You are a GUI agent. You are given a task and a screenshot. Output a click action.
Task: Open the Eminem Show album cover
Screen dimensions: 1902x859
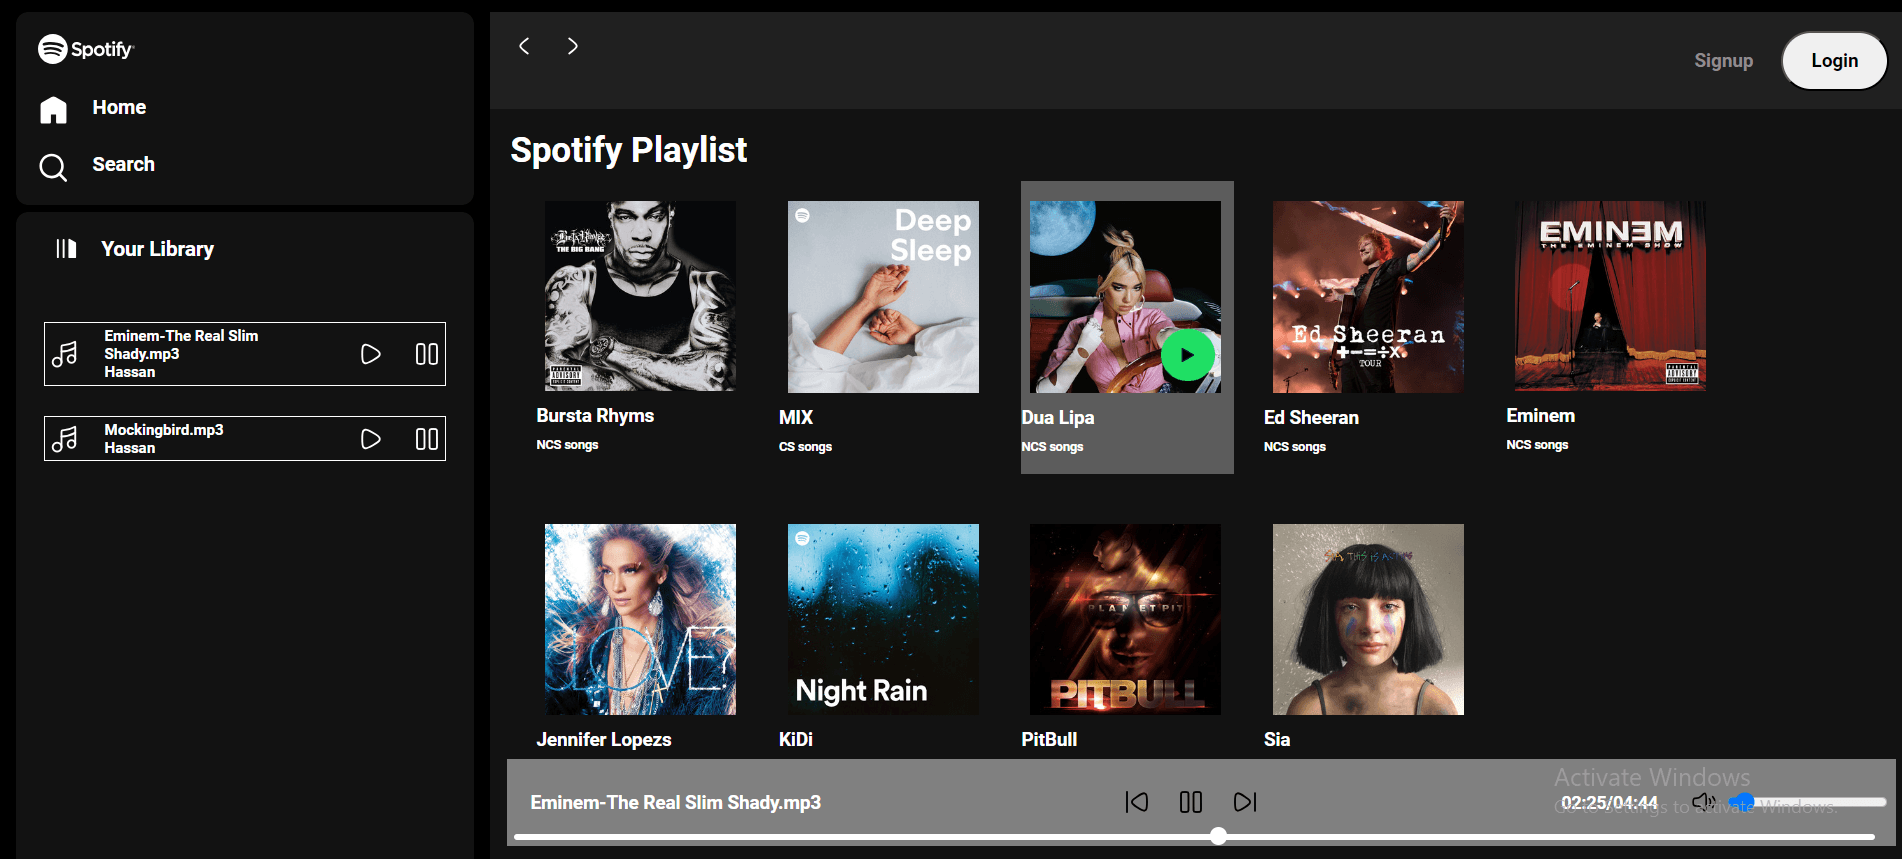pos(1610,296)
